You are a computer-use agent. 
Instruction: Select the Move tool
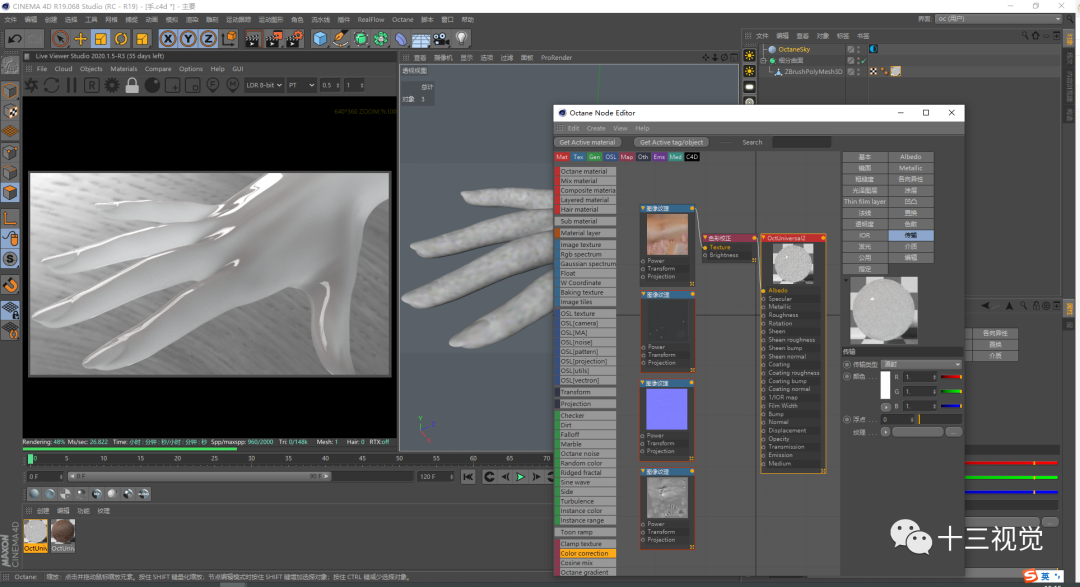click(x=81, y=39)
